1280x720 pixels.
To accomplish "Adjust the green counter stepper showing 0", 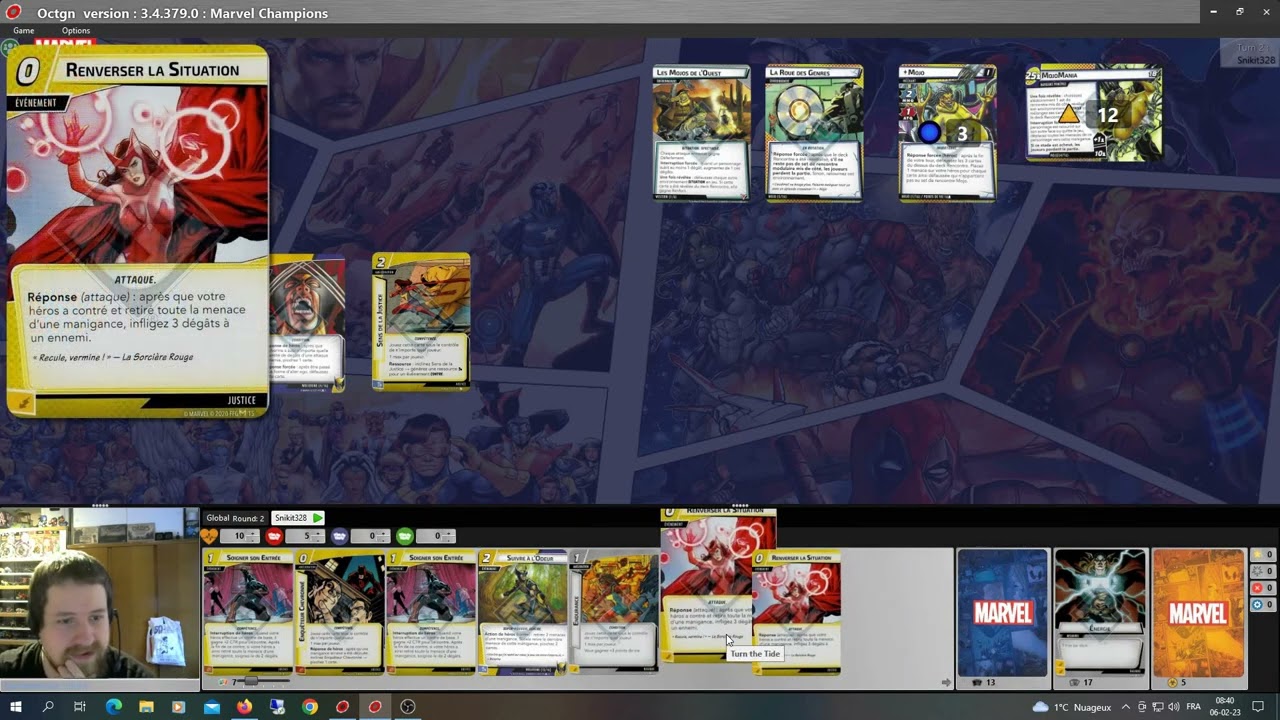I will click(x=437, y=536).
